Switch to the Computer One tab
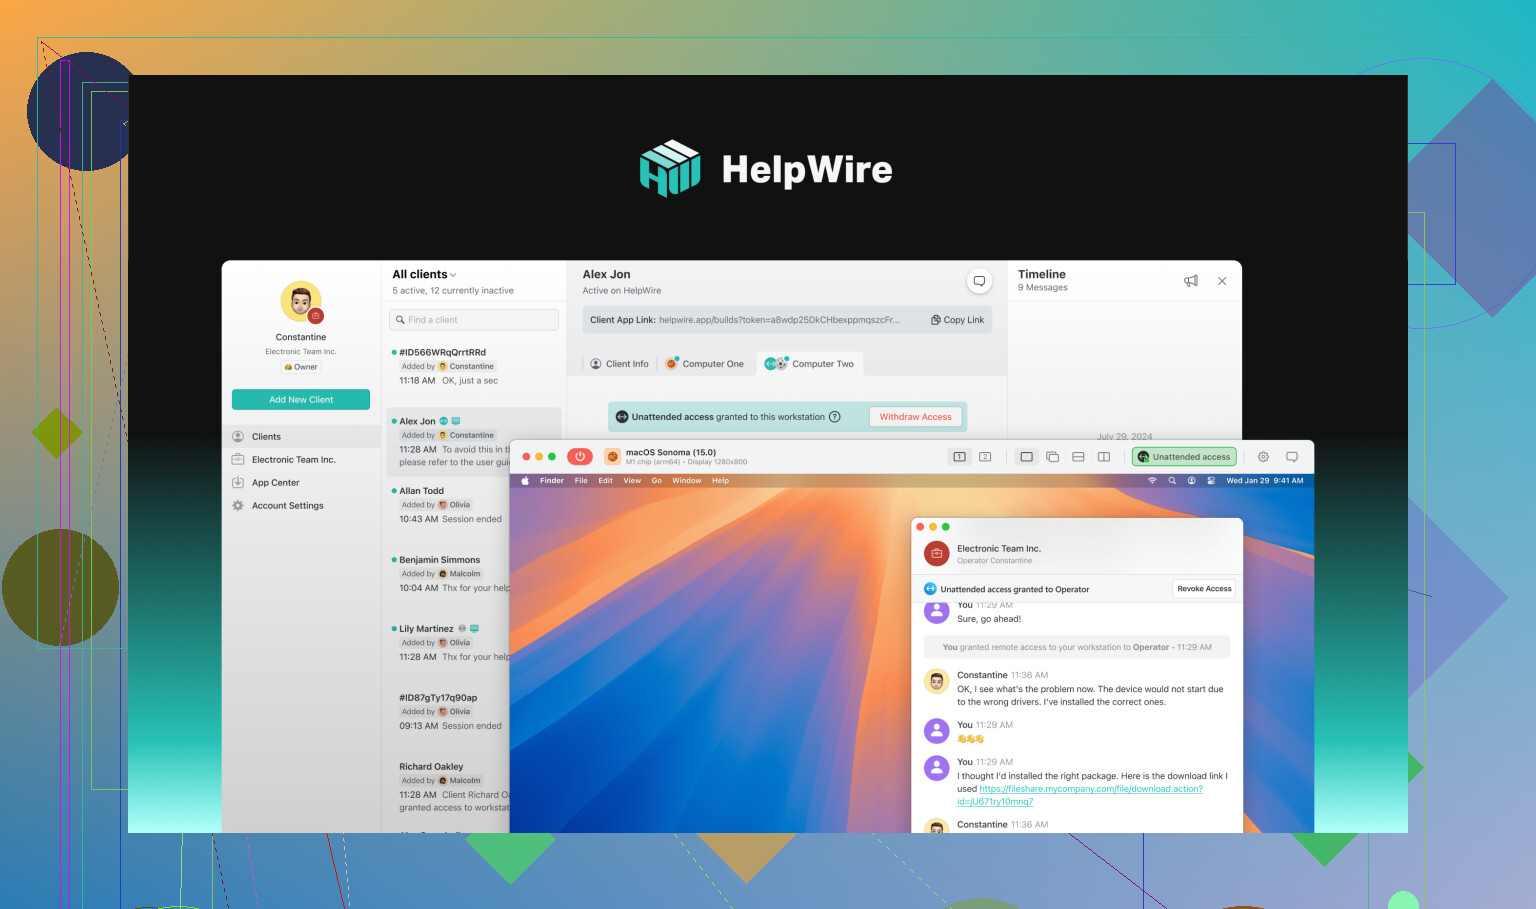This screenshot has height=909, width=1536. (705, 364)
